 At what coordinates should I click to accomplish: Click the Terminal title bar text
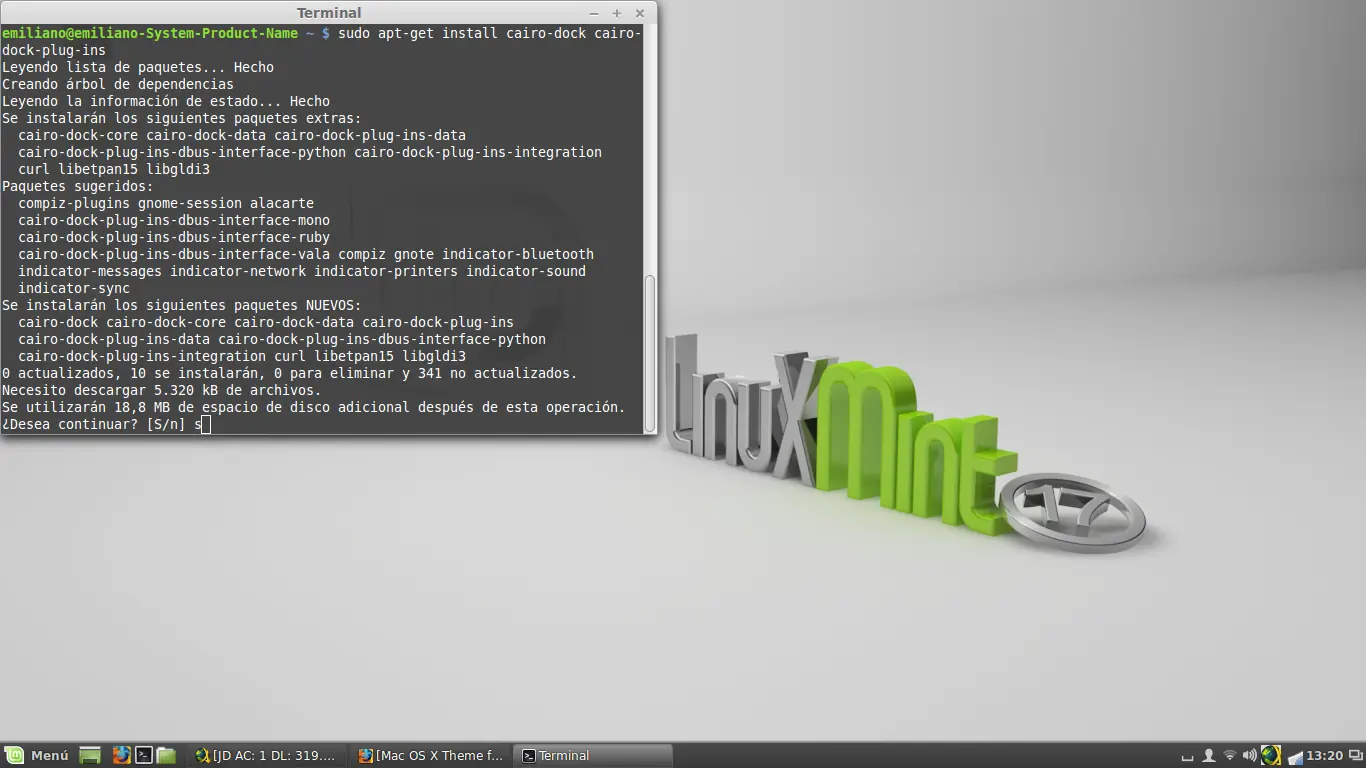pos(329,13)
